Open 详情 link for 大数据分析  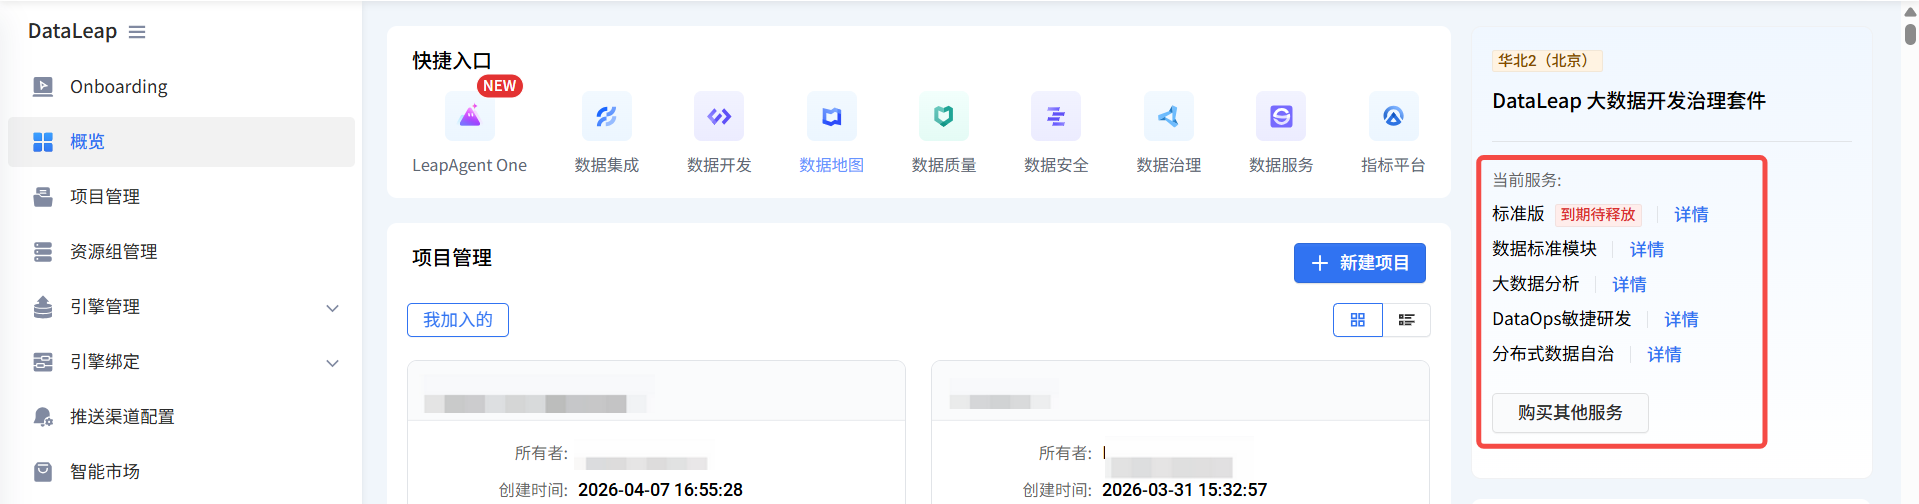tap(1629, 285)
